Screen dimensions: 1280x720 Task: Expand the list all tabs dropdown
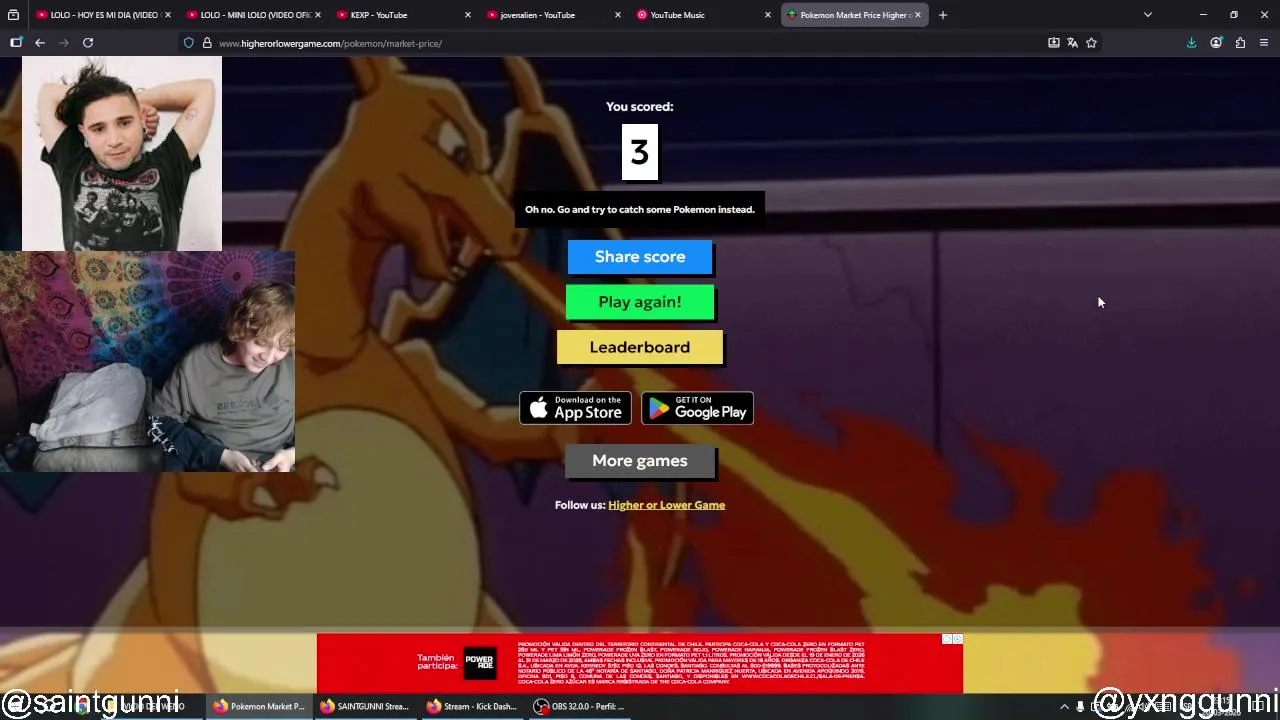coord(1147,15)
